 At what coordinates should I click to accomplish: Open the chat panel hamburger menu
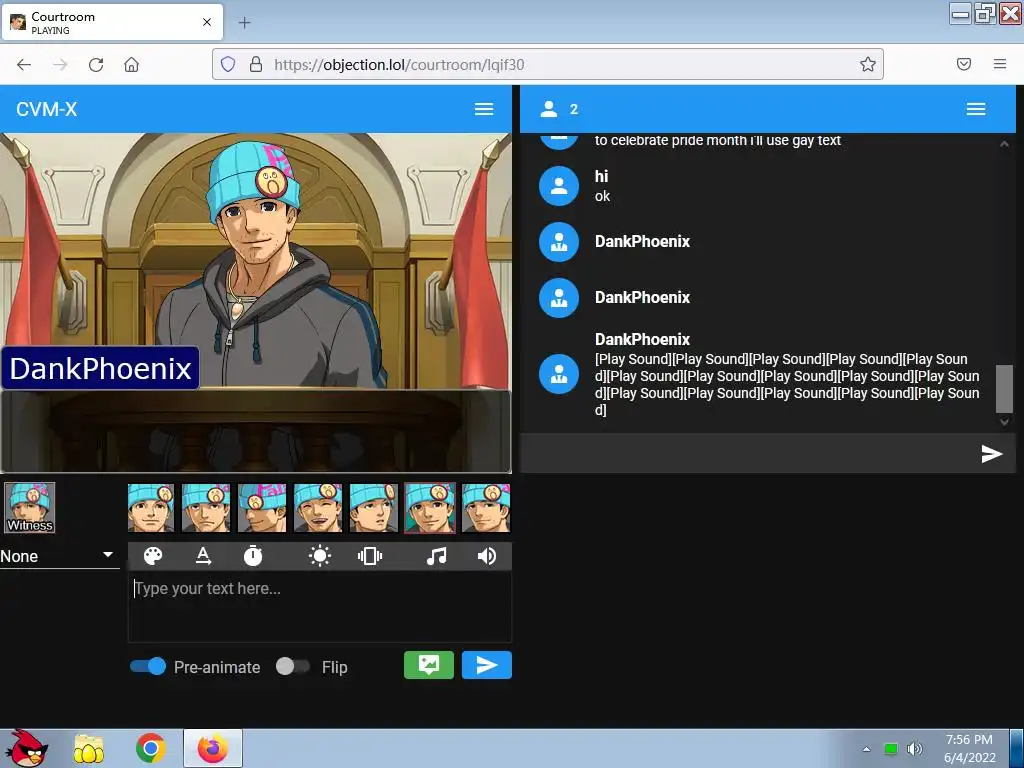click(x=976, y=109)
